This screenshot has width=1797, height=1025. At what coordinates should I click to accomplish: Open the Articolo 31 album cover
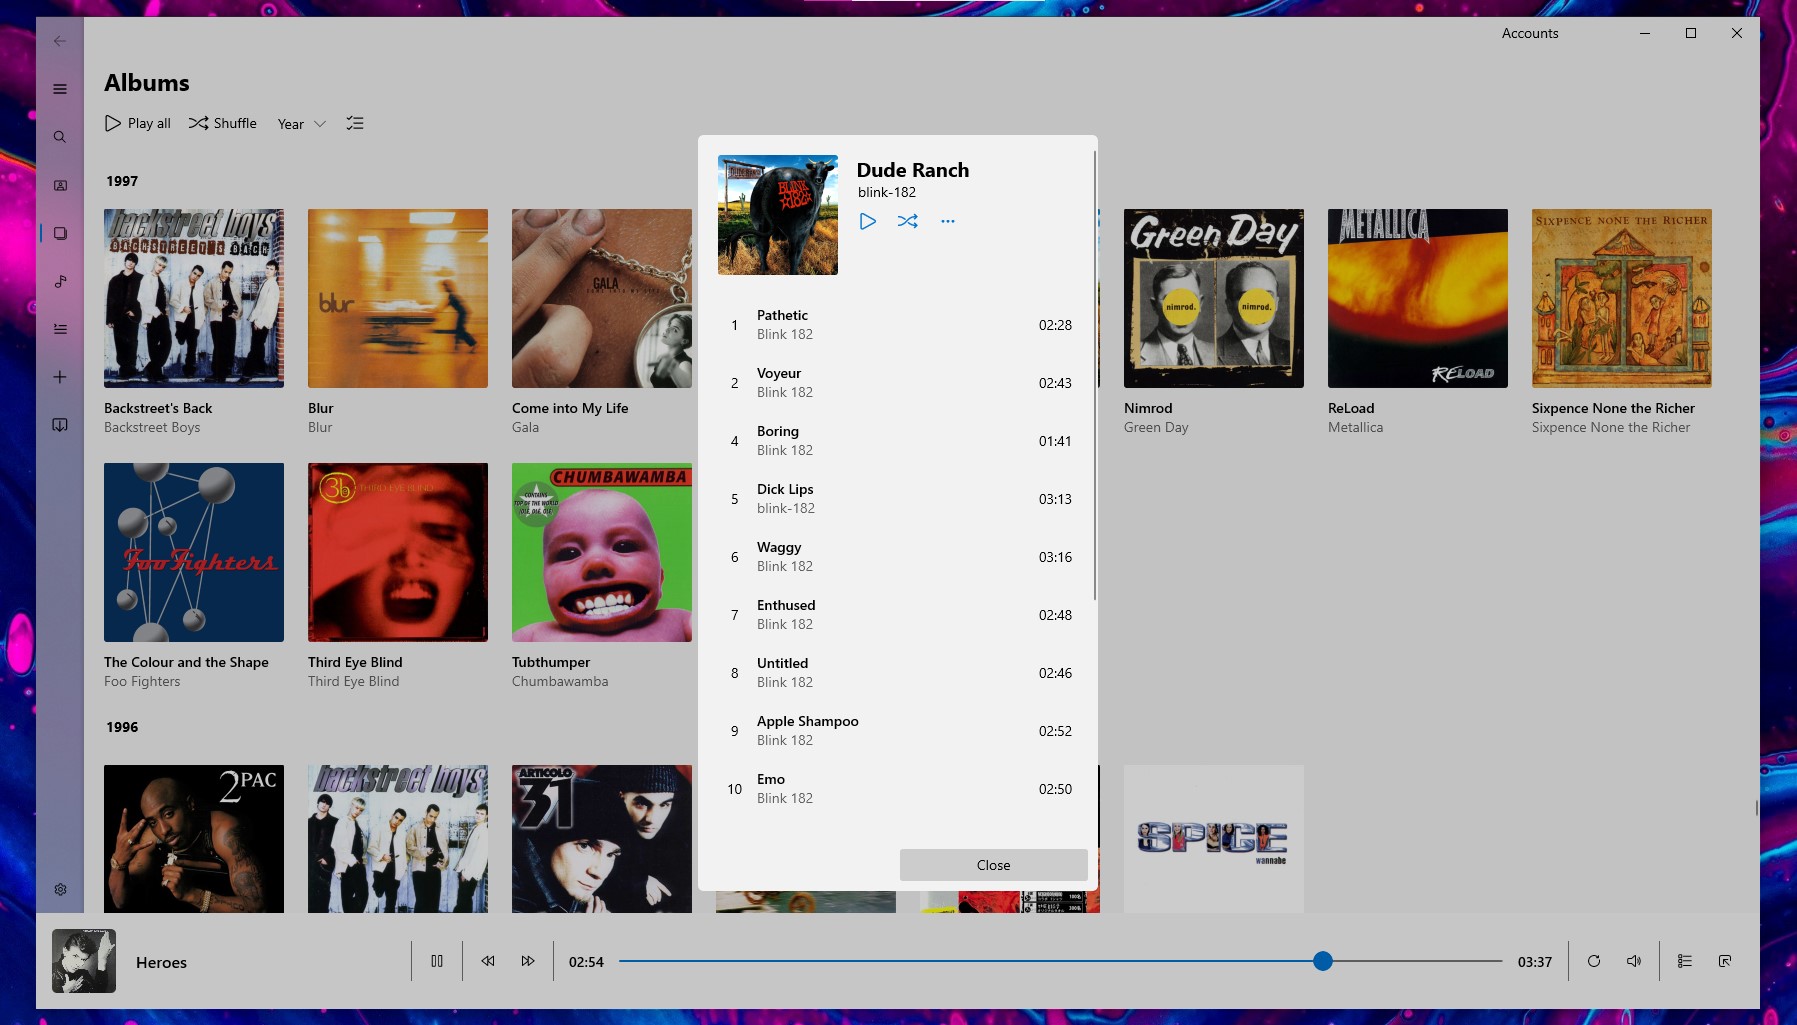click(602, 838)
